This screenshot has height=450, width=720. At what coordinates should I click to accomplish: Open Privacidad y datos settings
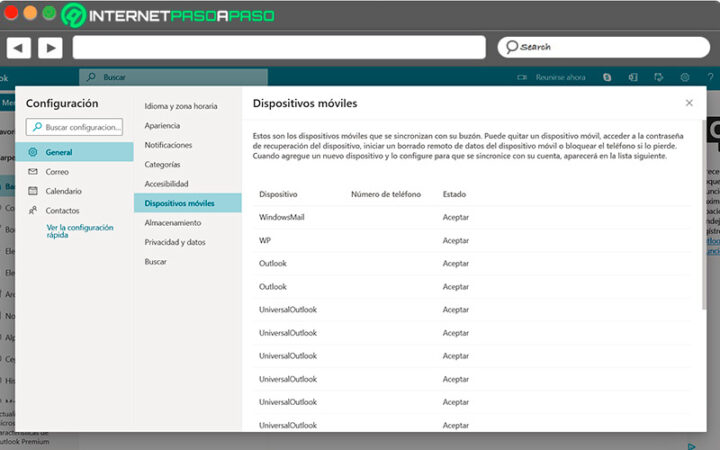[x=175, y=242]
